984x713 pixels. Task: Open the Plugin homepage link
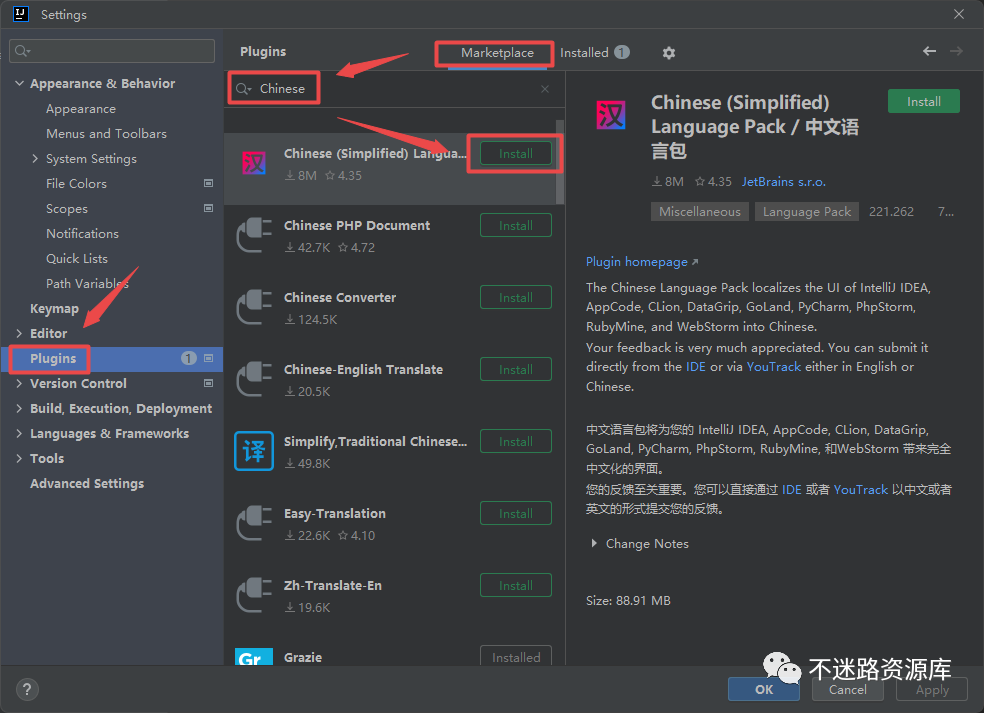coord(637,262)
